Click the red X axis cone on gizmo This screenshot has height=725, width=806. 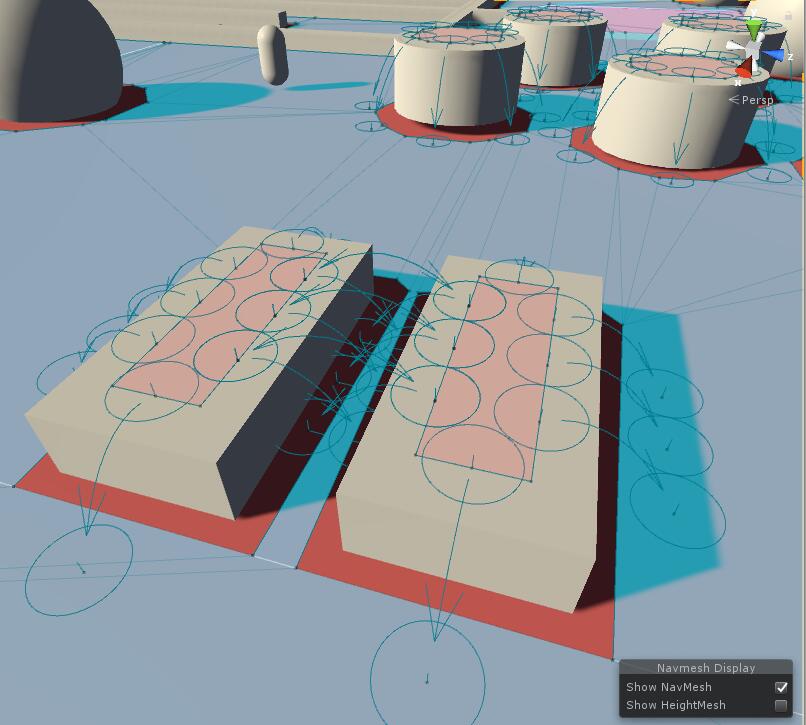745,68
